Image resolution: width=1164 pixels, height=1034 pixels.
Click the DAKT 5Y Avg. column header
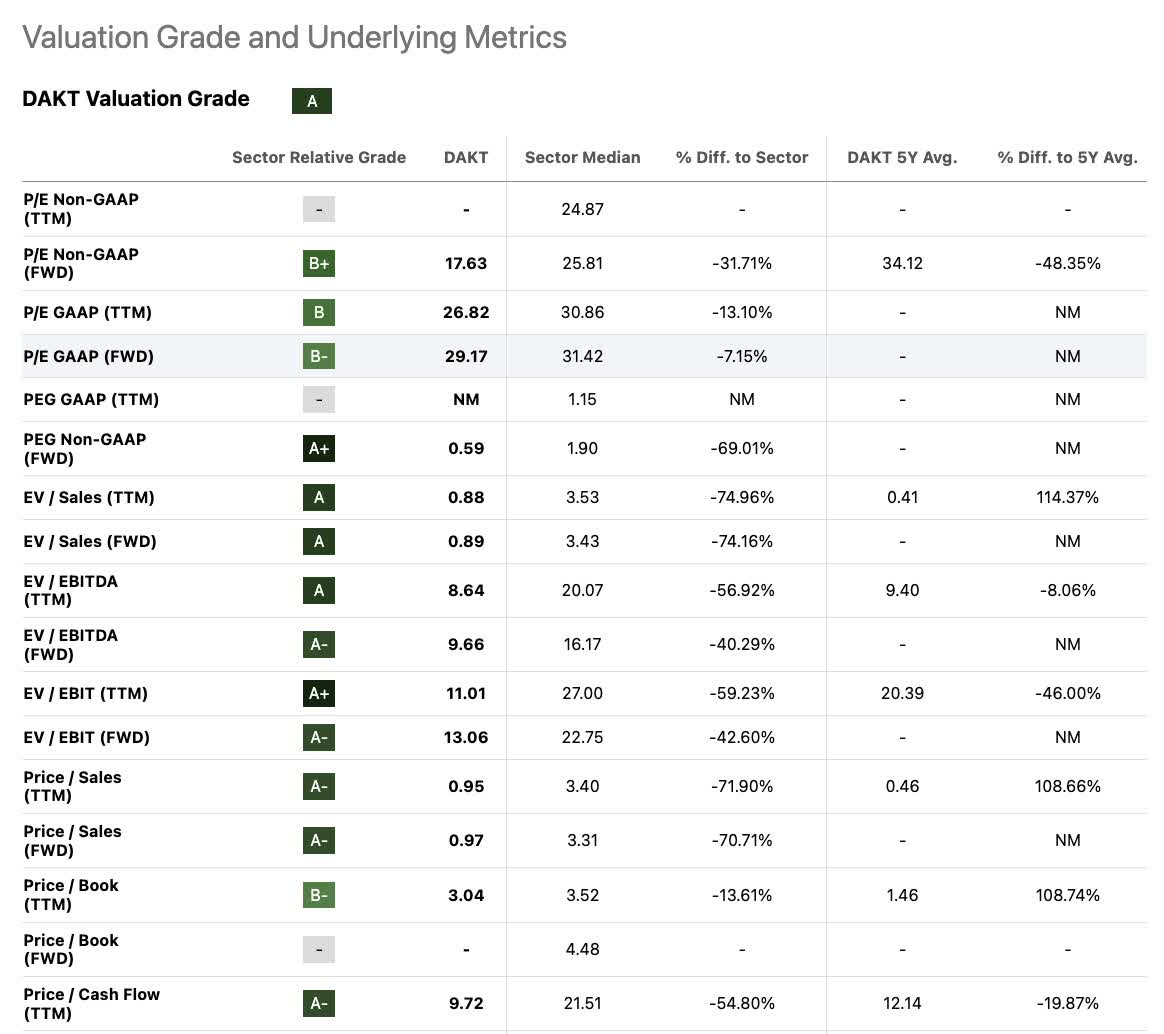(x=902, y=157)
